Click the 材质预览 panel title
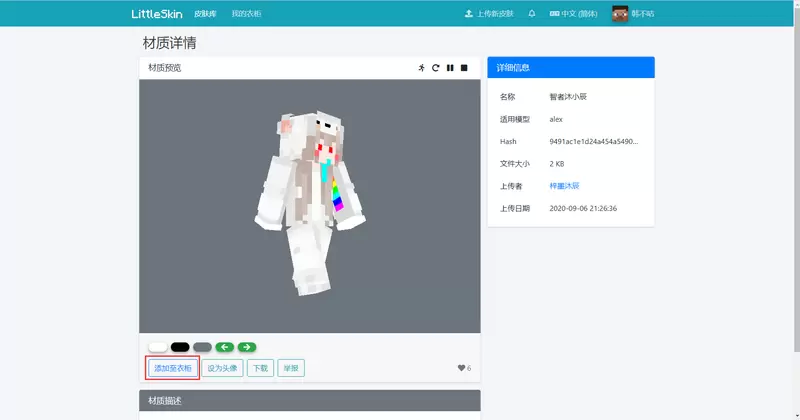 [165, 68]
